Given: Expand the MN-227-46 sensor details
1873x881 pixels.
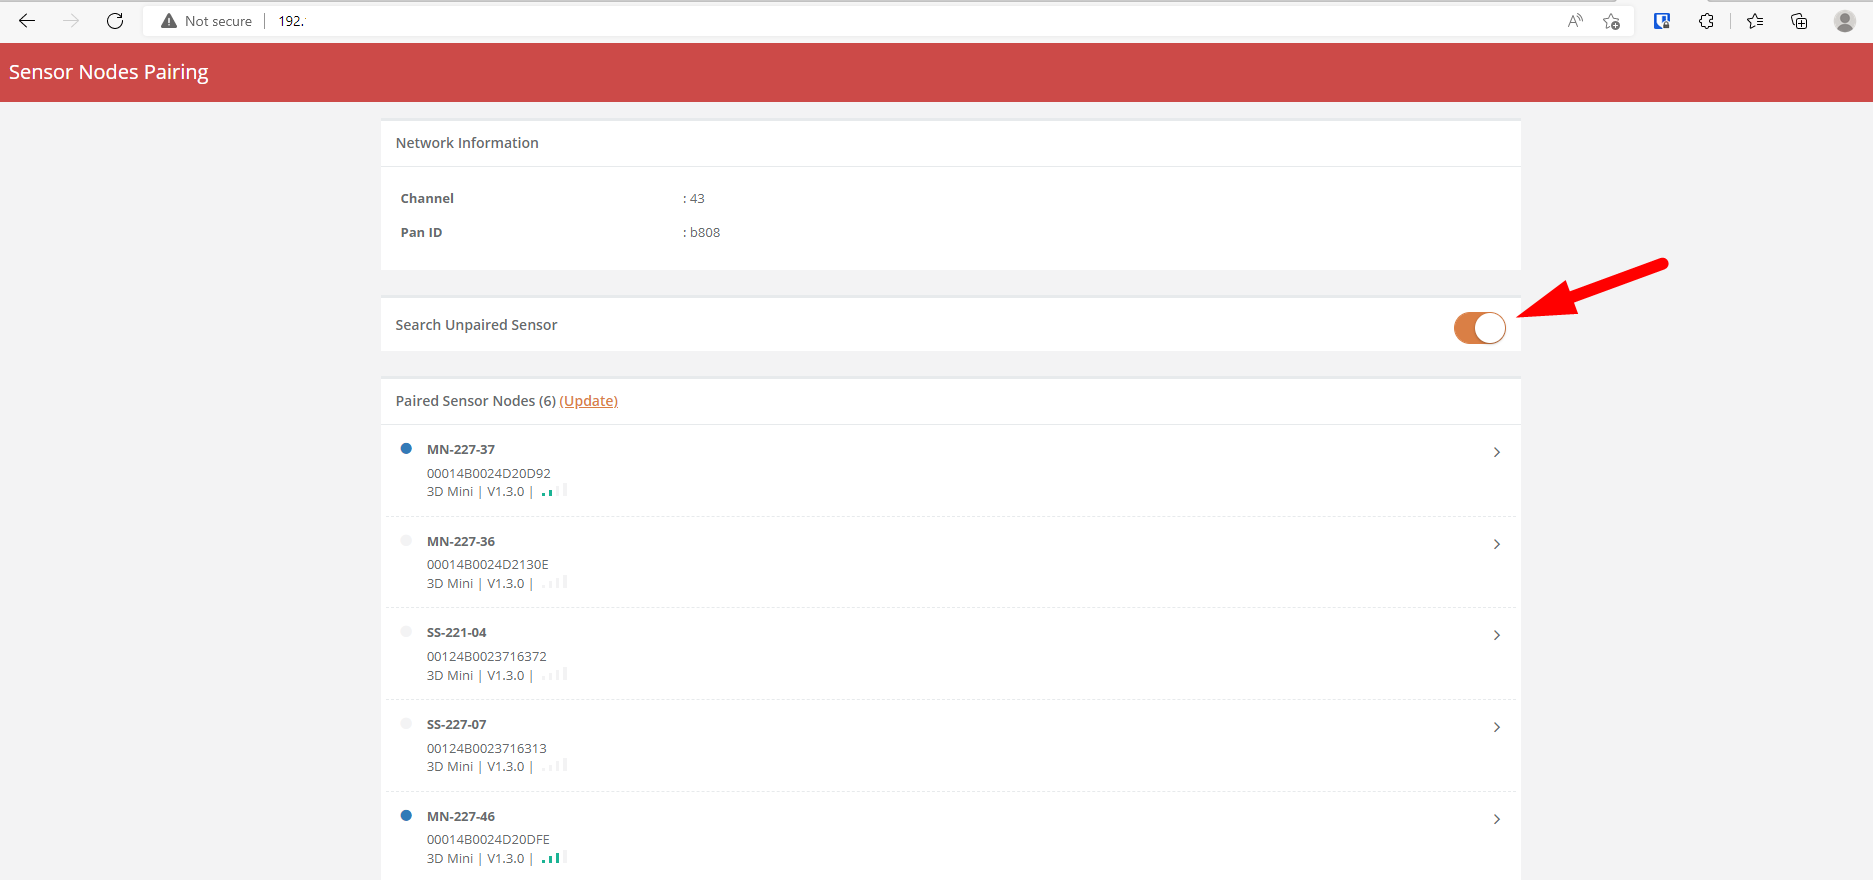Looking at the screenshot, I should [1497, 819].
